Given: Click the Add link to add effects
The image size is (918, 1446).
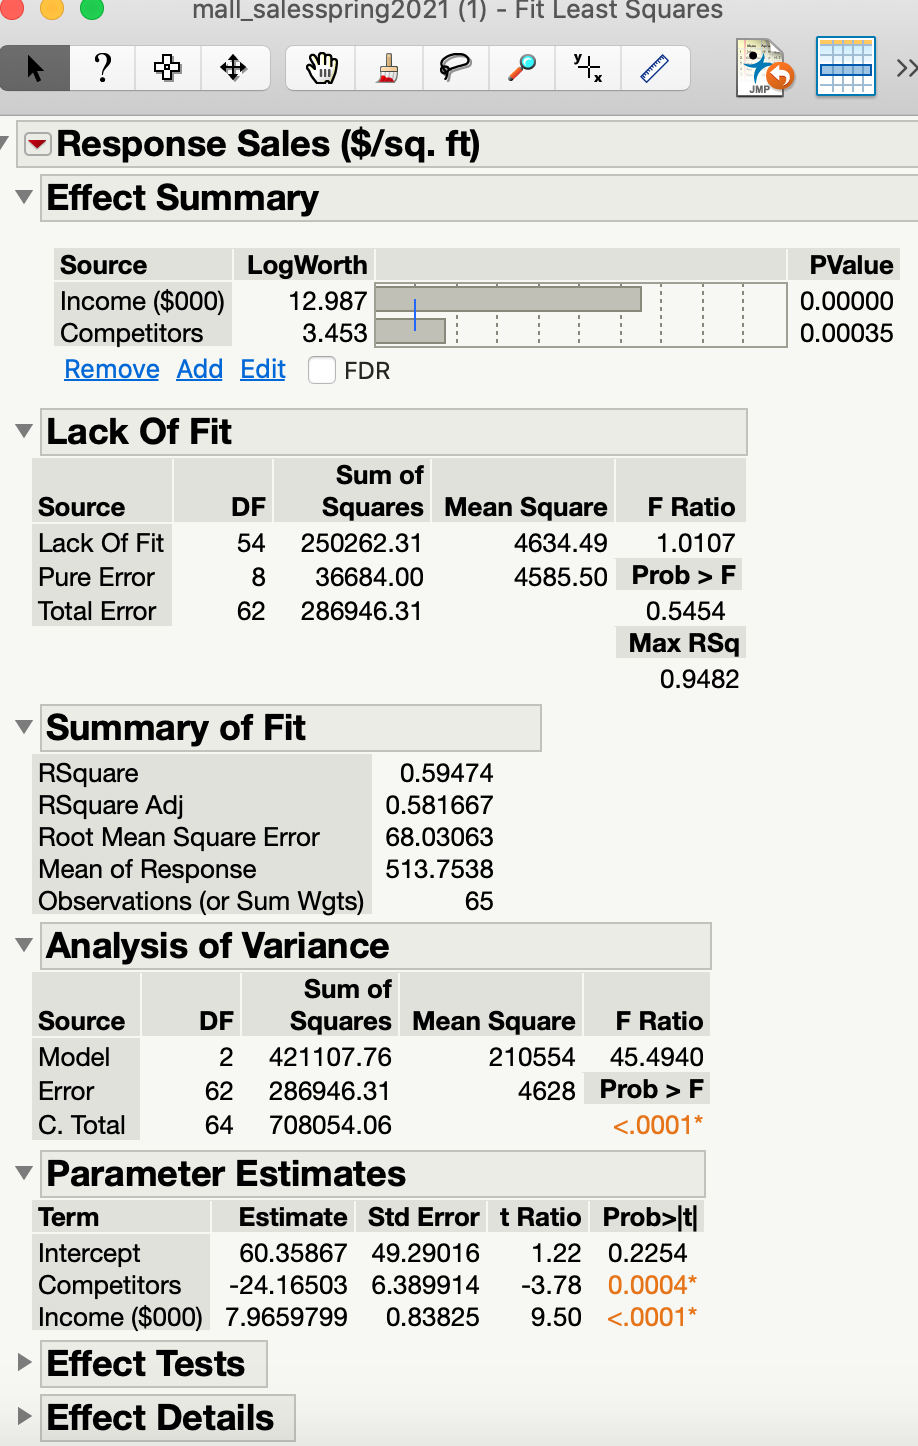Looking at the screenshot, I should pos(199,369).
